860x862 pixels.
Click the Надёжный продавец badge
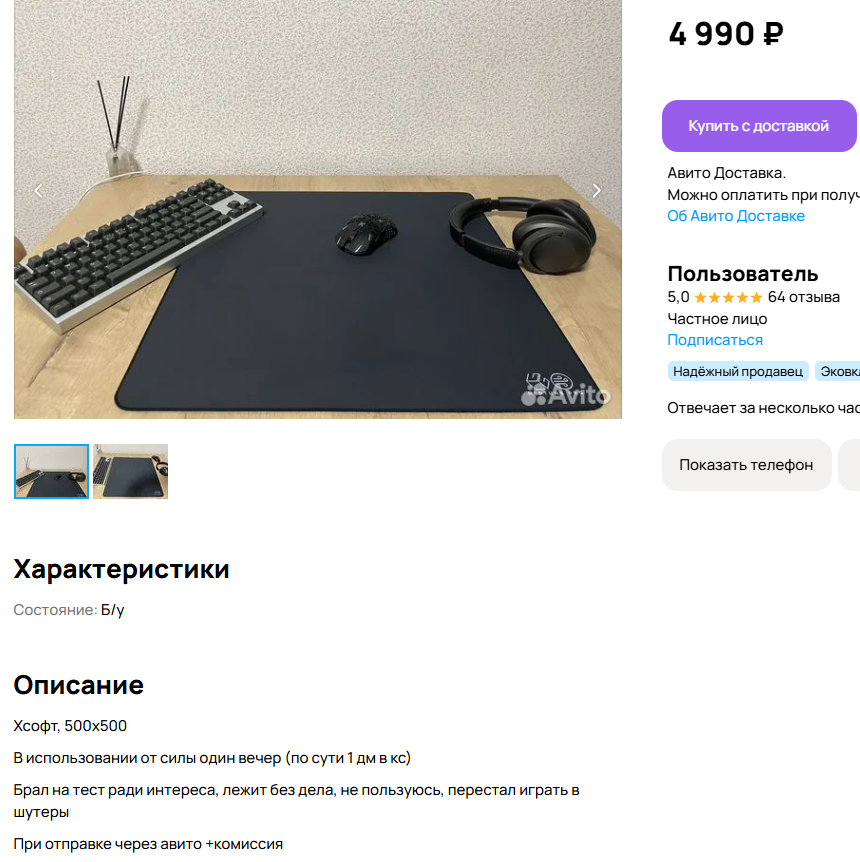pos(738,372)
